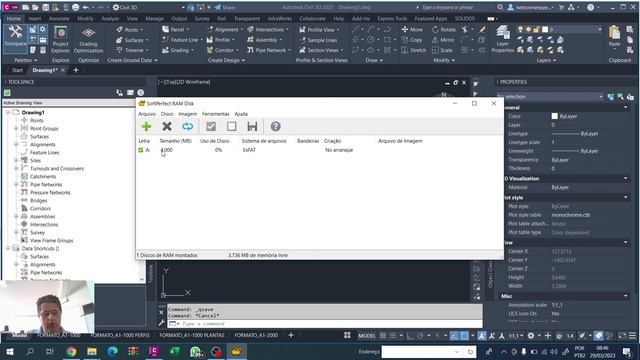640x360 pixels.
Task: Expand the Alignments node under Drawing1
Action: [16, 144]
